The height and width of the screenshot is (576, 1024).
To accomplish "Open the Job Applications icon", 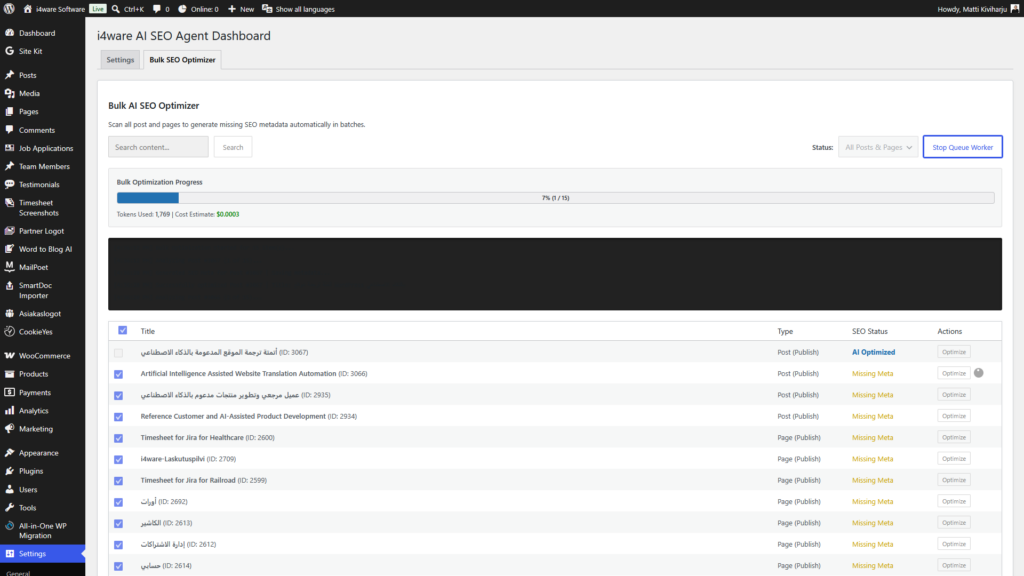I will pos(10,148).
